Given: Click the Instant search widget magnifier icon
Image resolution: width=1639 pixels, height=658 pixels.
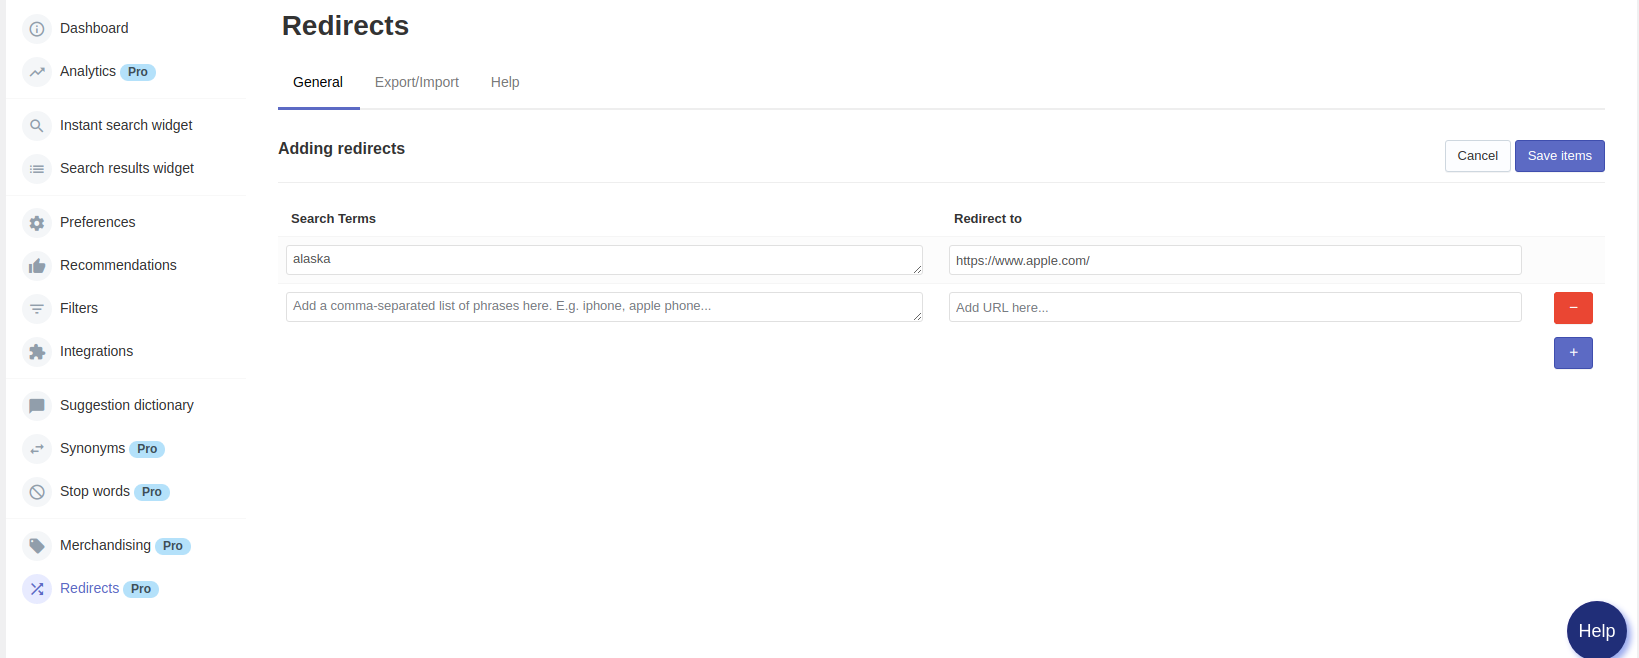Looking at the screenshot, I should 37,126.
